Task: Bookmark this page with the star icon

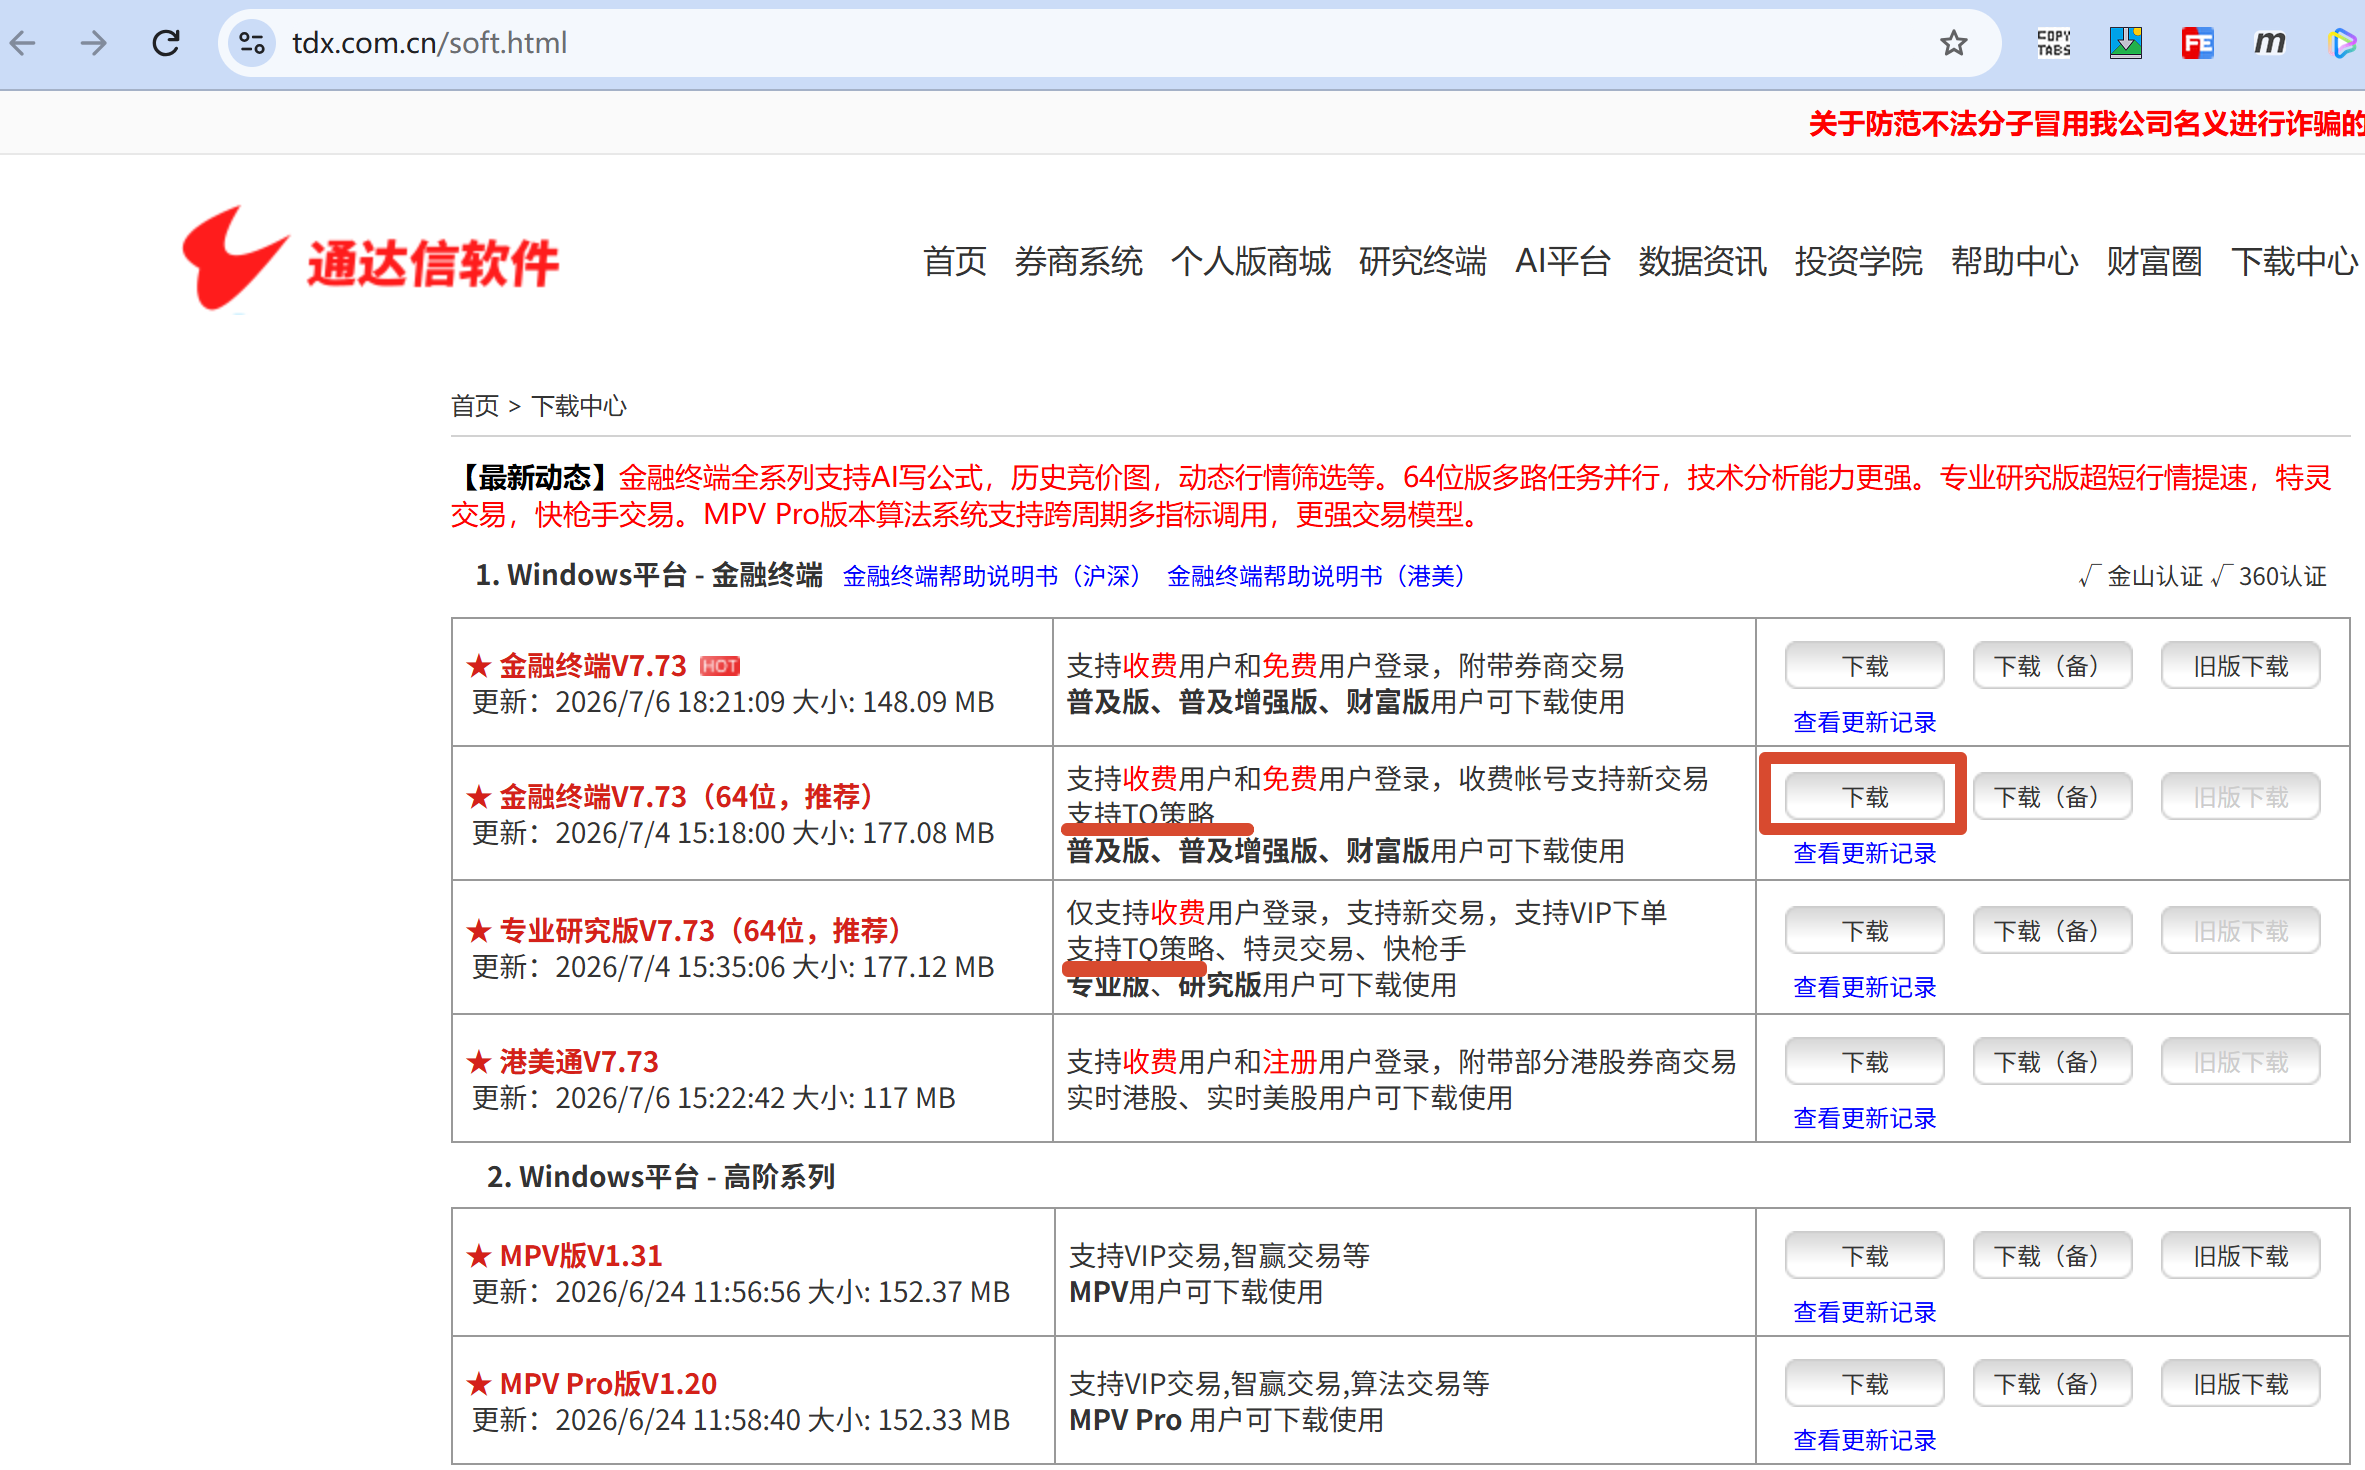Action: pos(1953,43)
